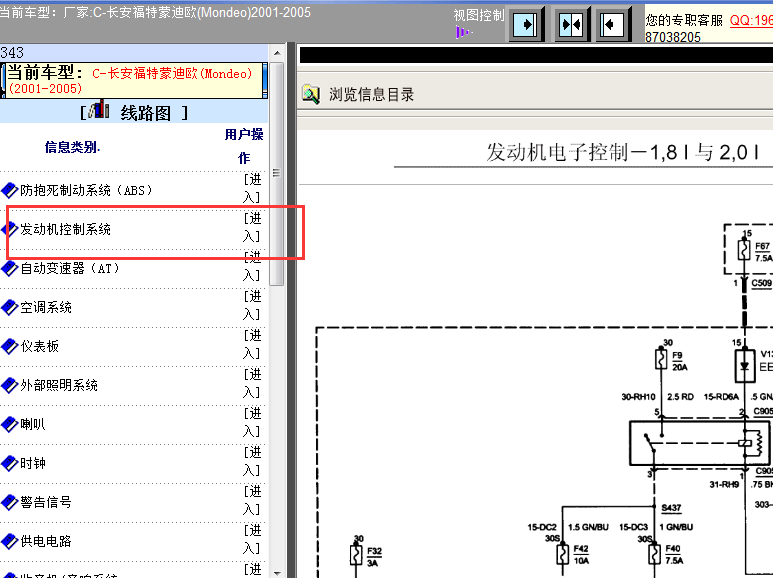
Task: Click the purple sound icon under 视图控制
Action: point(463,33)
